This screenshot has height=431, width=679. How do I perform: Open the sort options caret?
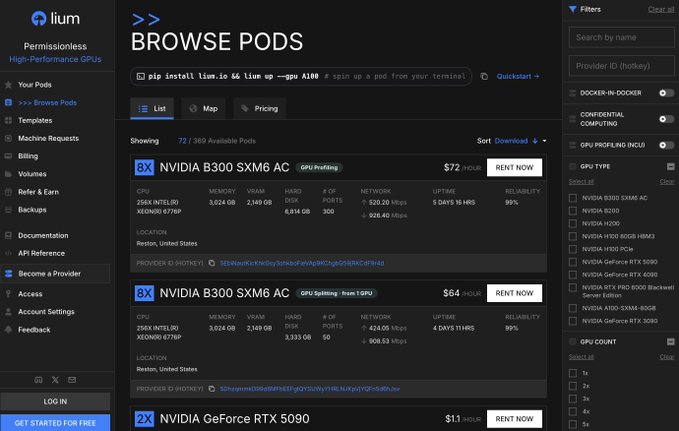(545, 141)
